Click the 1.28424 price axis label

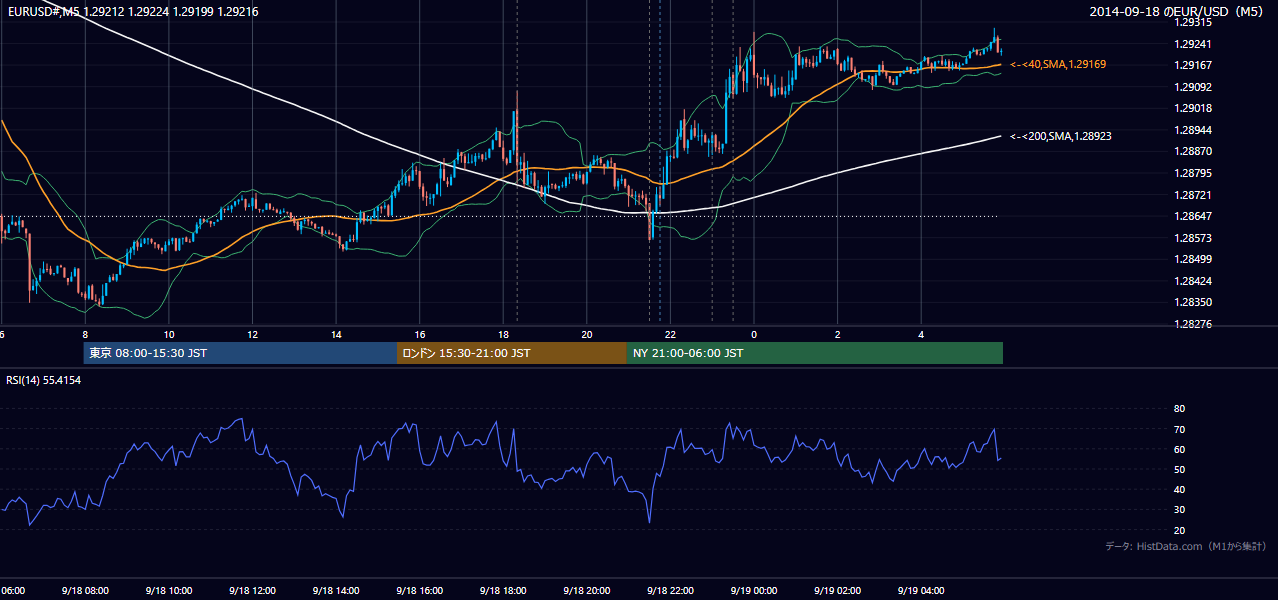coord(1193,281)
